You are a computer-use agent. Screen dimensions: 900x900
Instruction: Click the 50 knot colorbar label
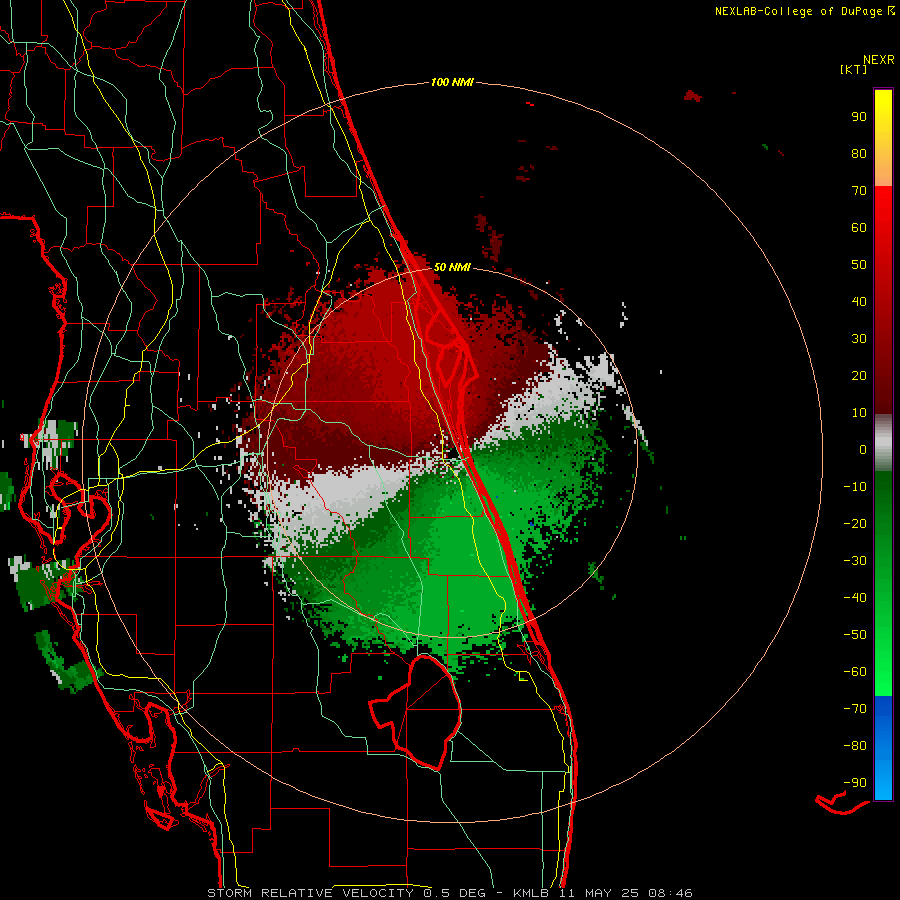pyautogui.click(x=859, y=265)
